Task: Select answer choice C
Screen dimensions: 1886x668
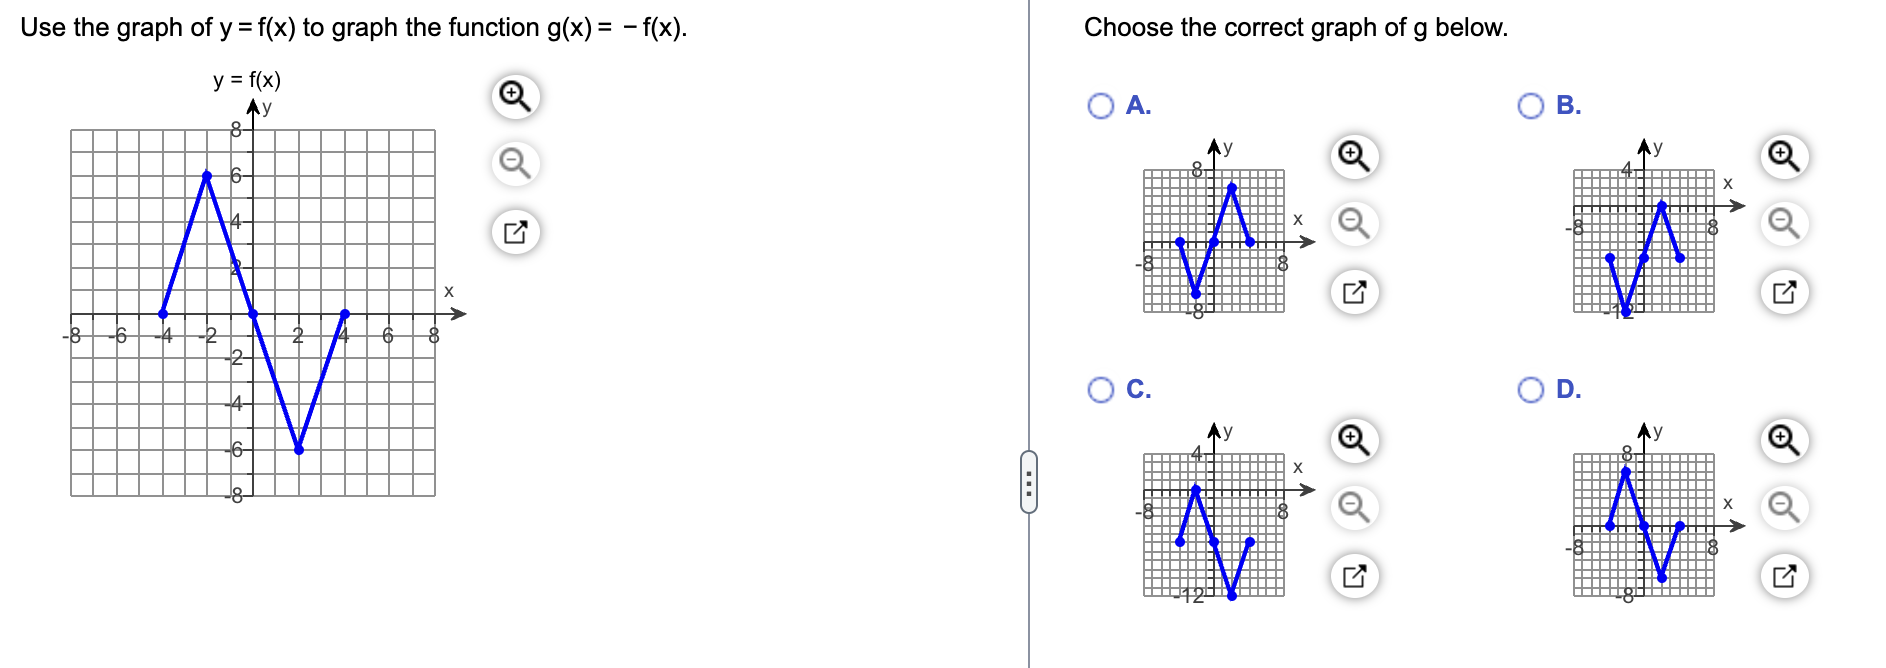Action: [1100, 389]
